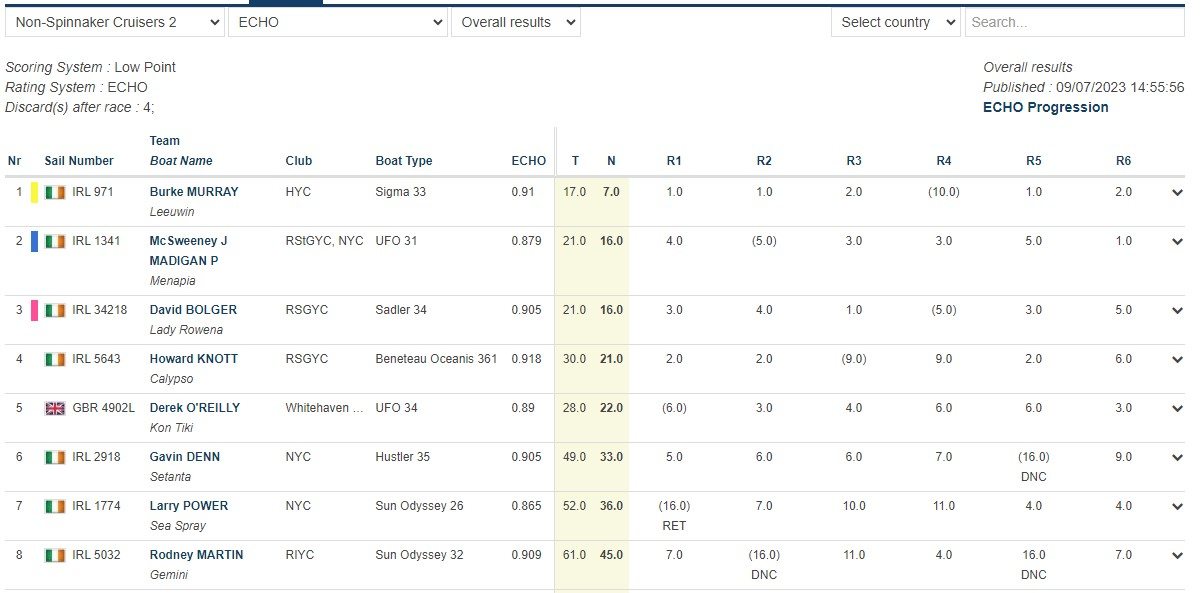Screen dimensions: 1204x593
Task: Open the Non-Spinnaker Cruisers 2 class dropdown
Action: [x=115, y=22]
